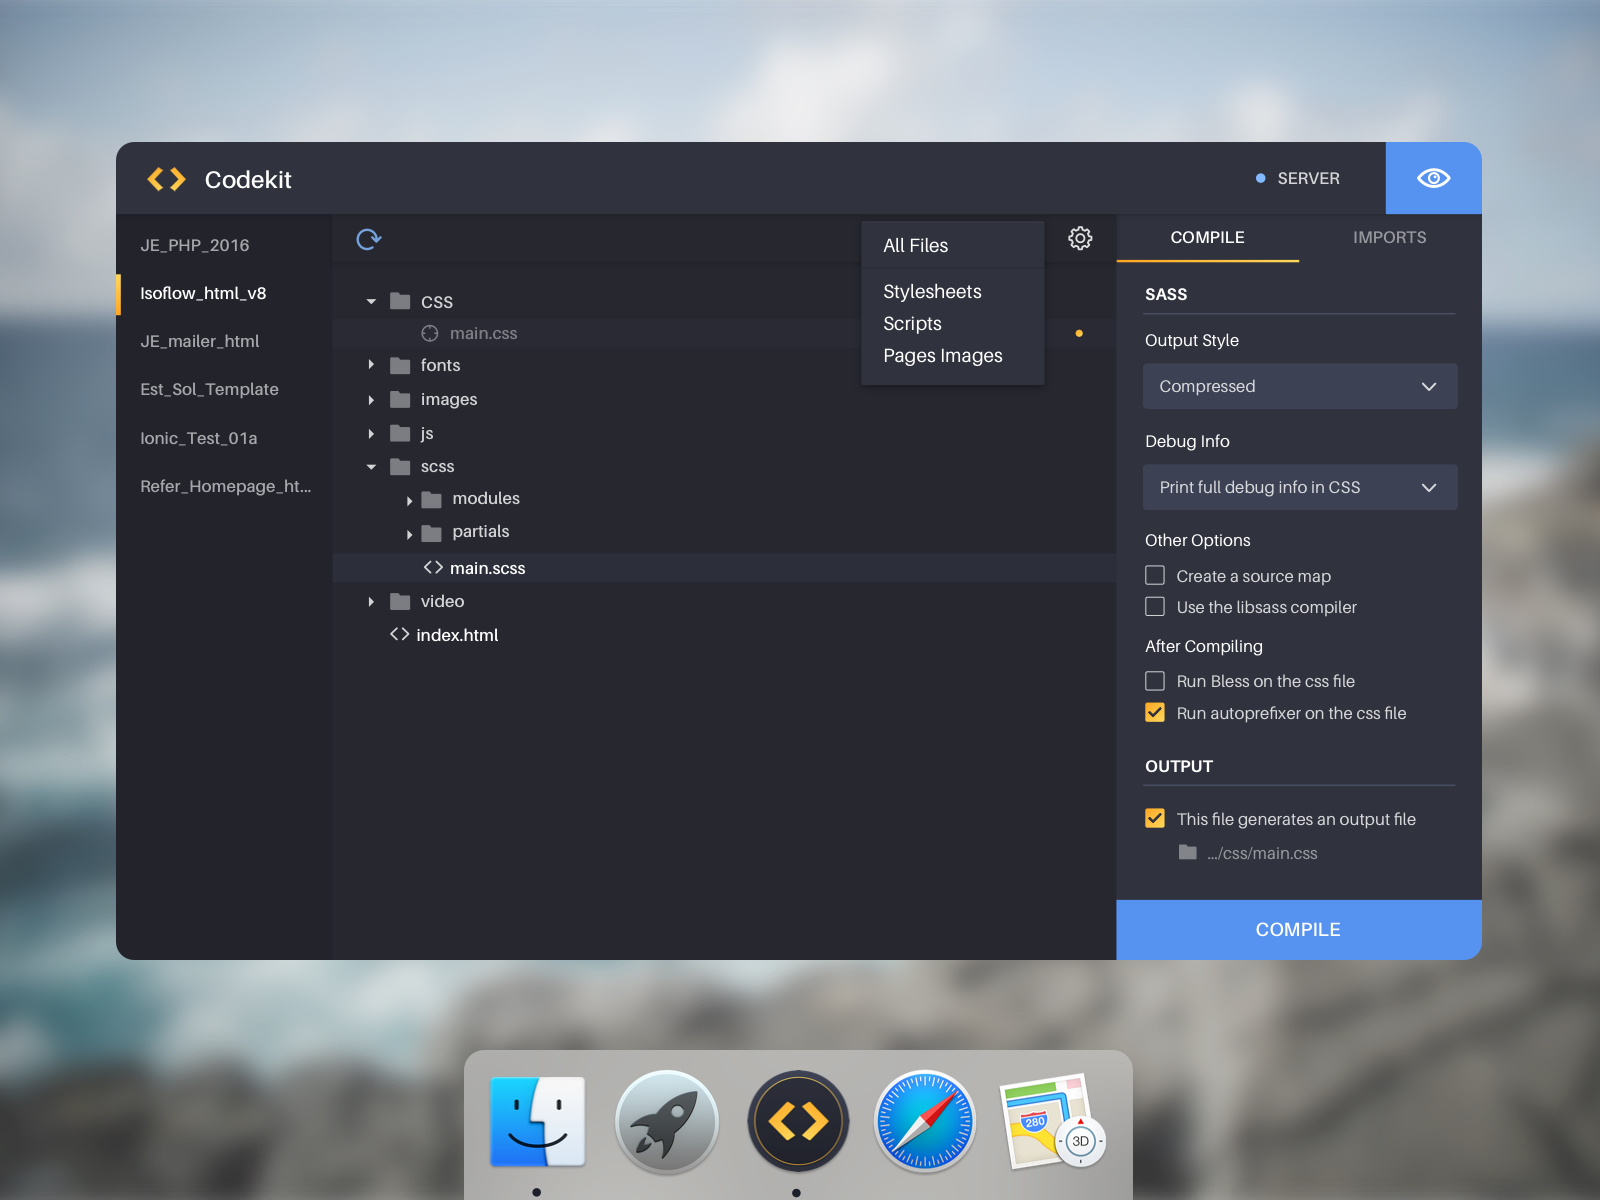
Task: Expand the fonts folder
Action: tap(371, 365)
